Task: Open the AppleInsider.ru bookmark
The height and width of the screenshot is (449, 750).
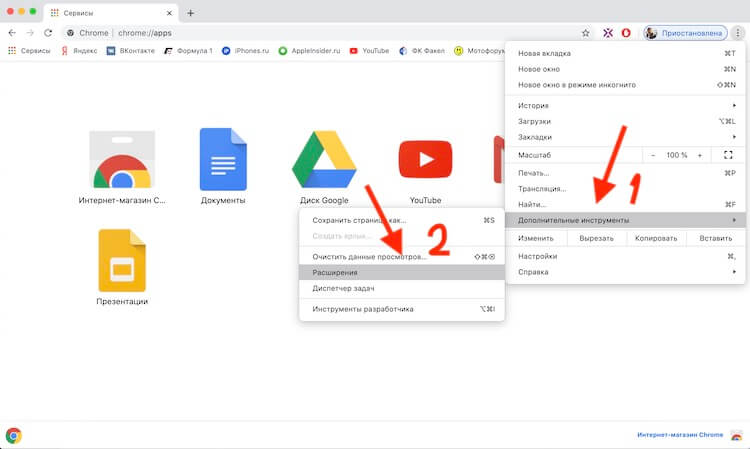Action: click(309, 51)
